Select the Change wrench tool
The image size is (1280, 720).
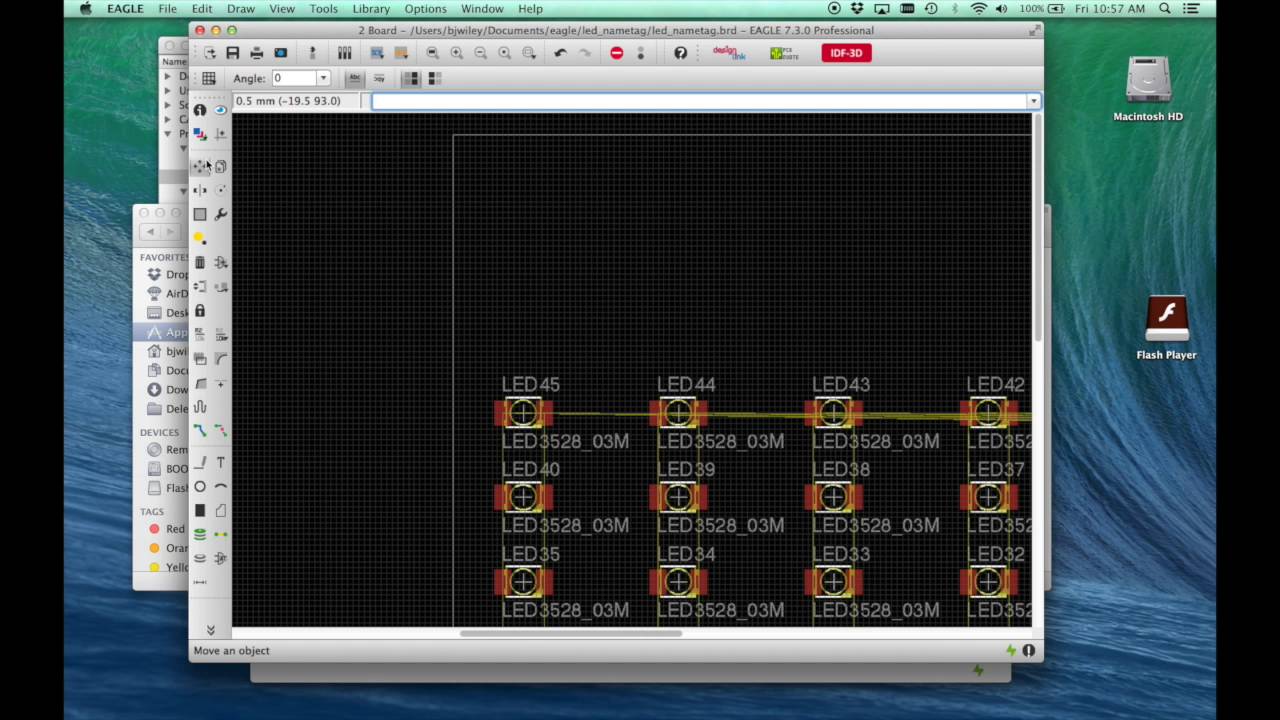[x=221, y=214]
